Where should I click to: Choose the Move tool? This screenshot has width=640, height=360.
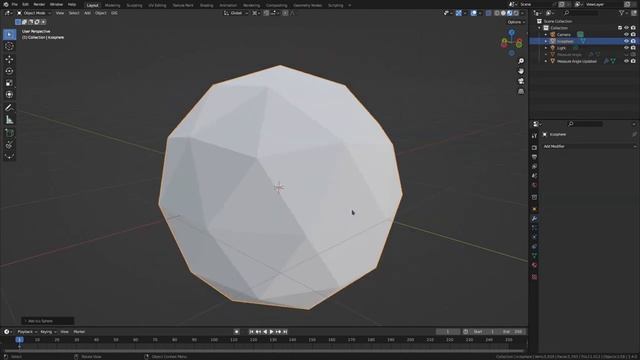point(9,59)
